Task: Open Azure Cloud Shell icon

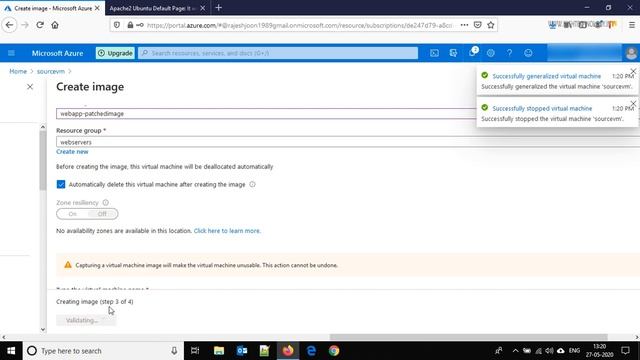Action: point(434,53)
